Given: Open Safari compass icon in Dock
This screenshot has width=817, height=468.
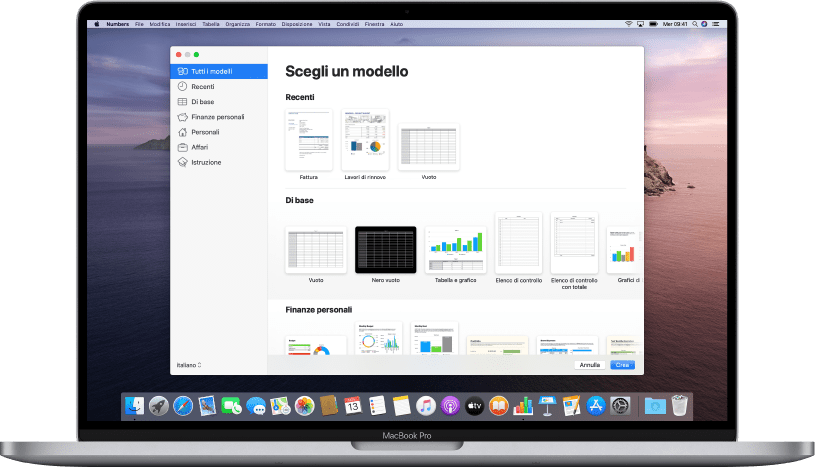Looking at the screenshot, I should [183, 405].
